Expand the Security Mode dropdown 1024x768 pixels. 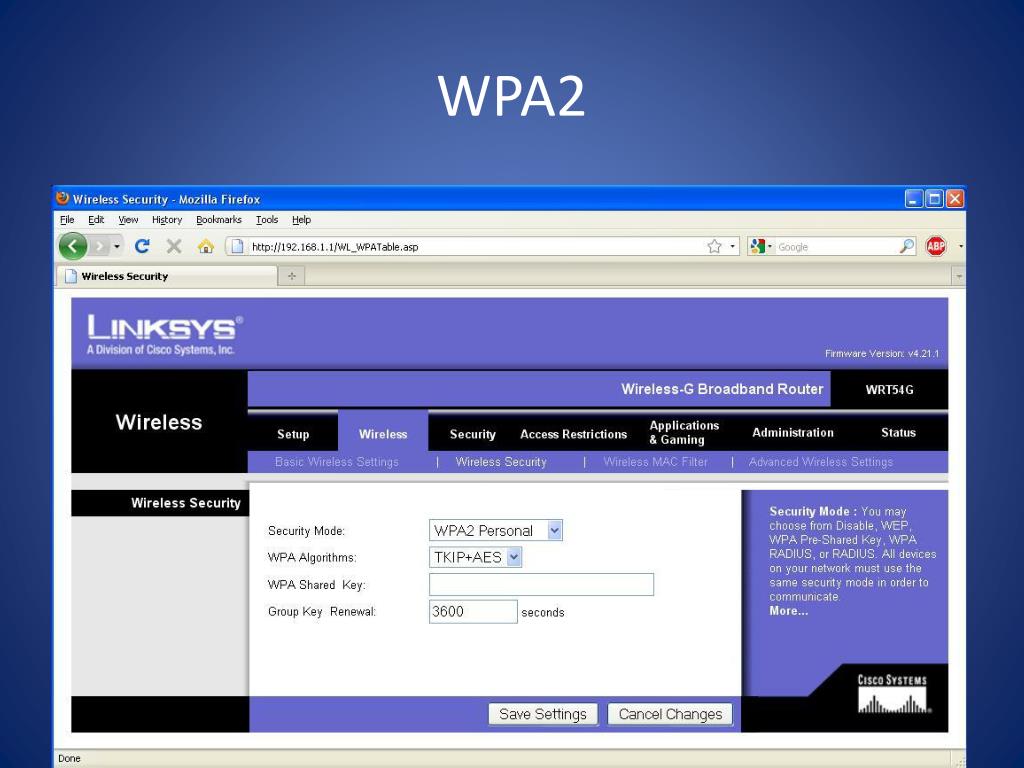pos(496,530)
